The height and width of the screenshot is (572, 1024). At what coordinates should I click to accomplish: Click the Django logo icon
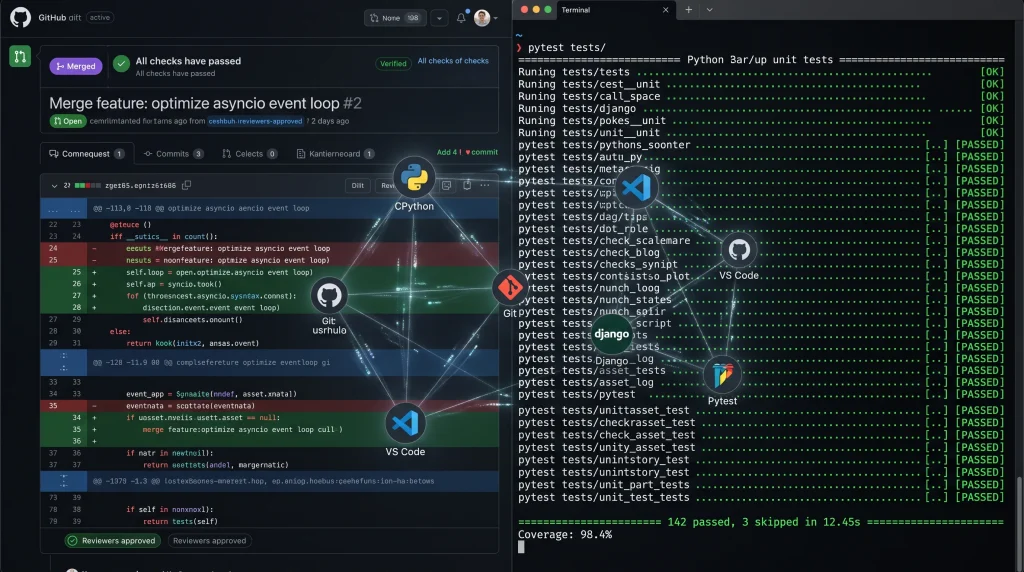611,334
